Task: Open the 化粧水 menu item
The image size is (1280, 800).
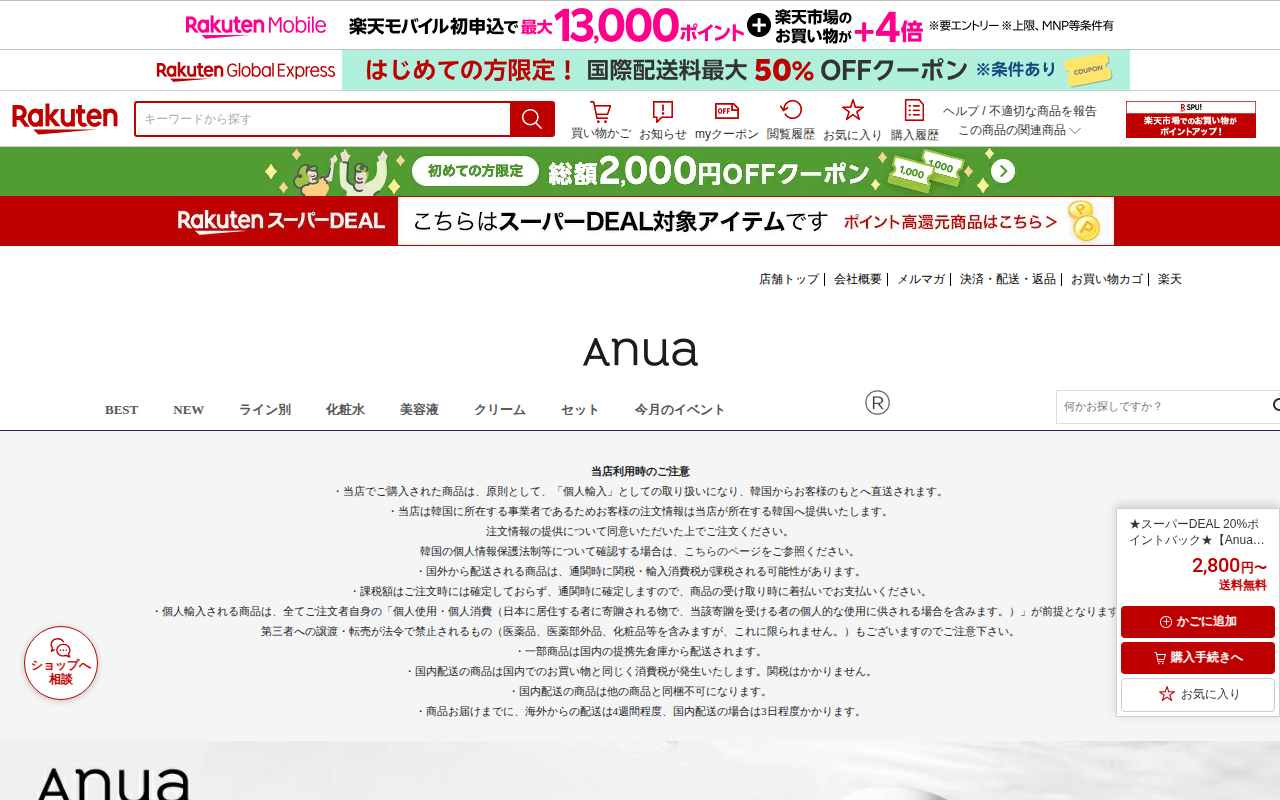Action: (345, 410)
